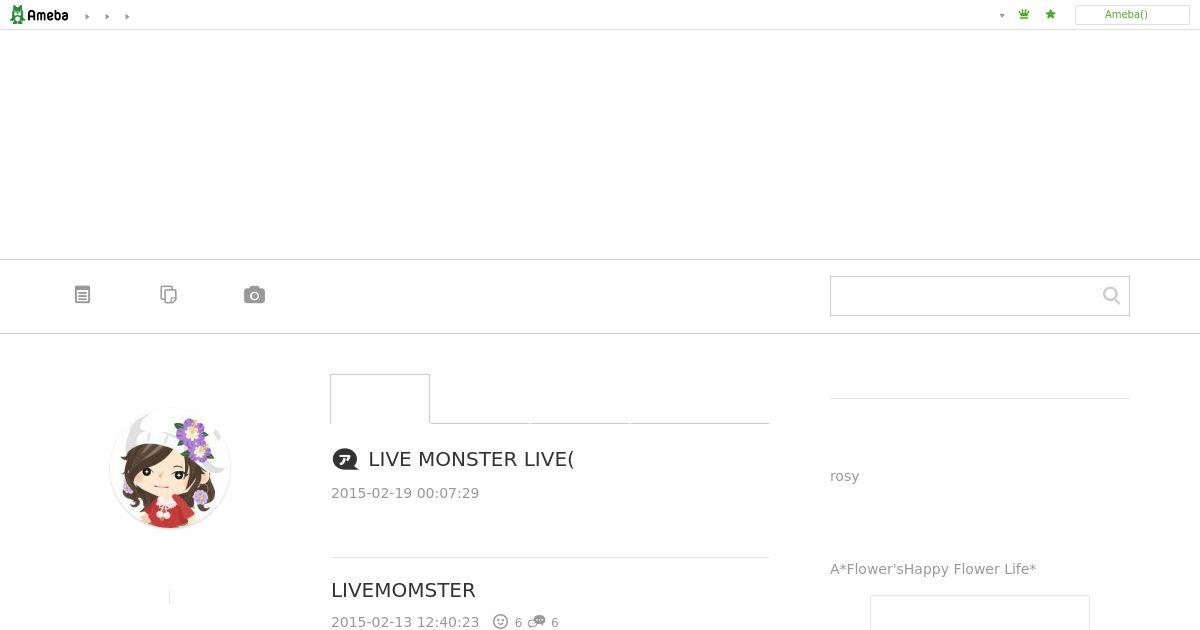This screenshot has height=630, width=1200.
Task: Open the green crown ranking icon
Action: (x=1024, y=15)
